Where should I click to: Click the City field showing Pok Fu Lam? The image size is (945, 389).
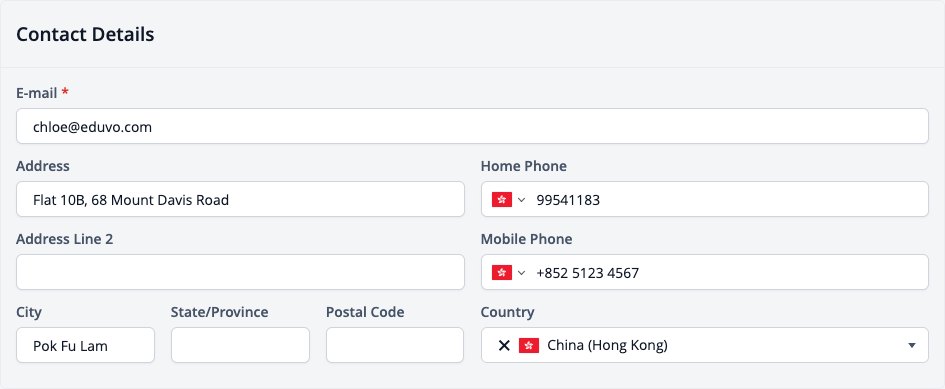[86, 345]
